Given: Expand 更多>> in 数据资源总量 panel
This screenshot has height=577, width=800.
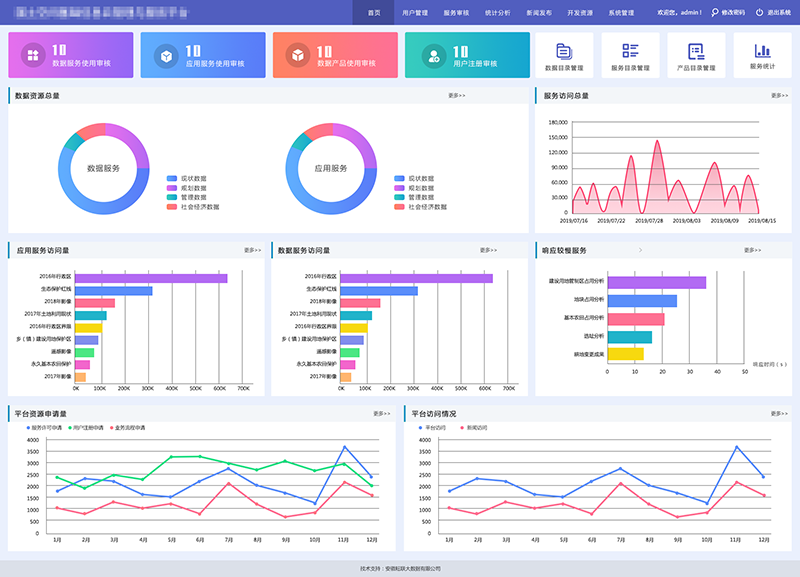Looking at the screenshot, I should tap(457, 95).
